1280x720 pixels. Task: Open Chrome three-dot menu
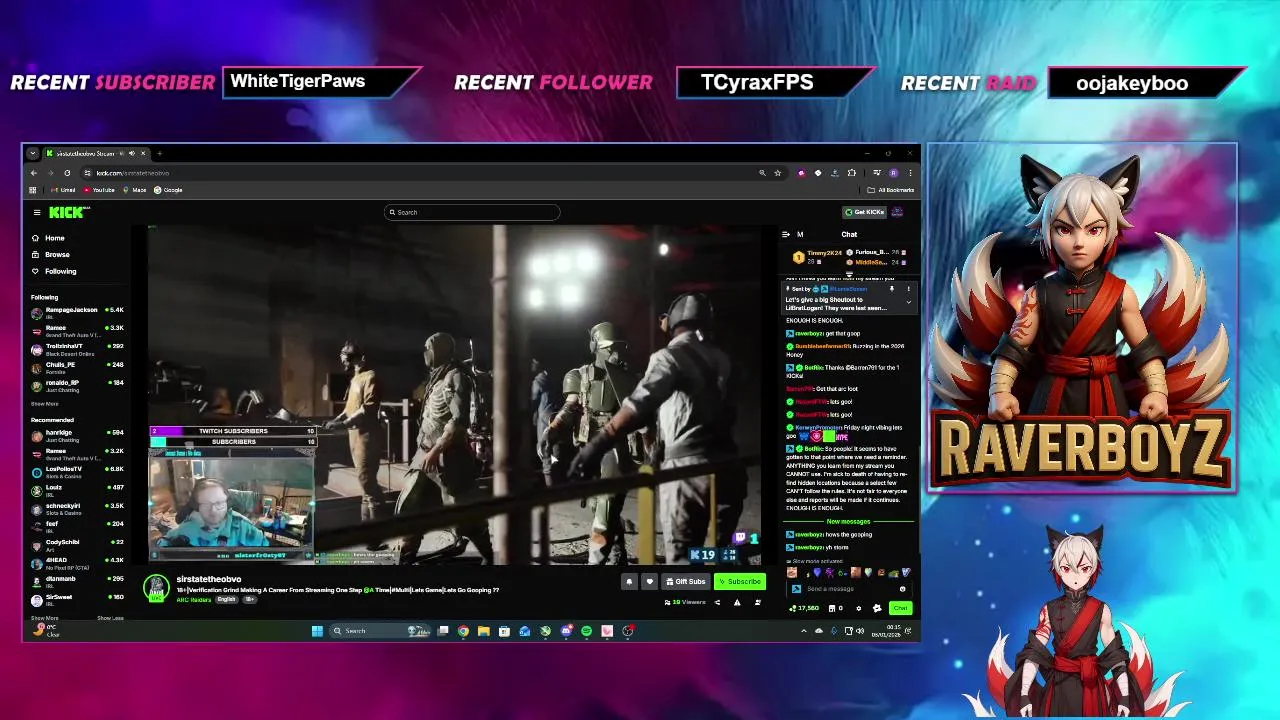coord(910,173)
